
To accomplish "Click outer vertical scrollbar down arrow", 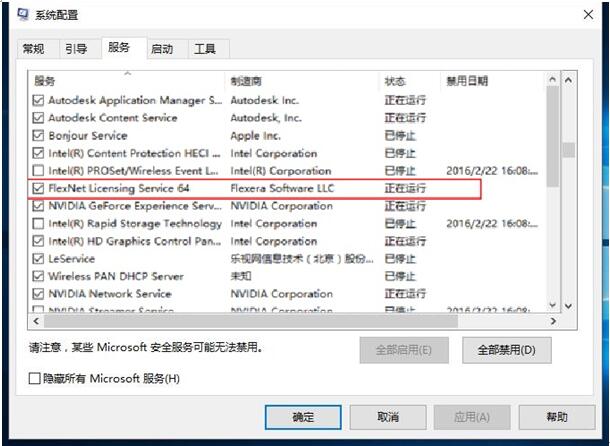I will point(568,306).
